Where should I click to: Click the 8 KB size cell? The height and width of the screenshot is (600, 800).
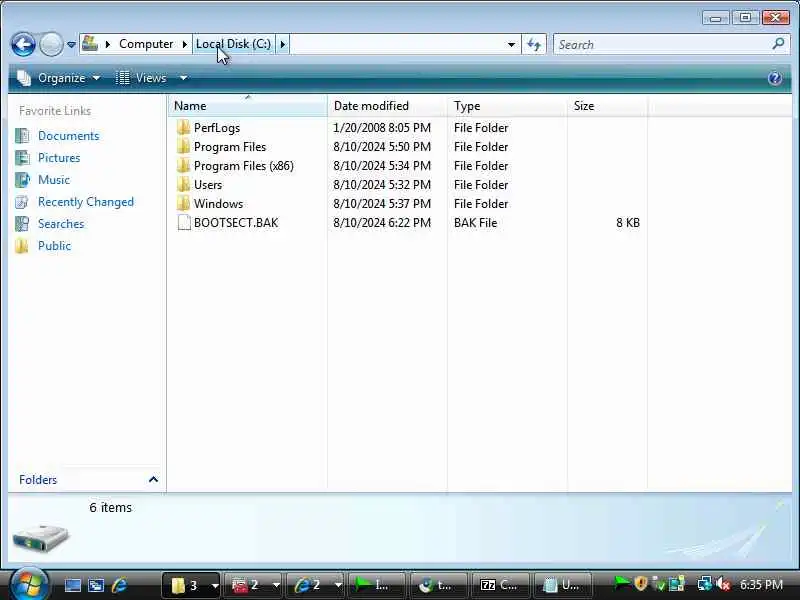click(628, 222)
